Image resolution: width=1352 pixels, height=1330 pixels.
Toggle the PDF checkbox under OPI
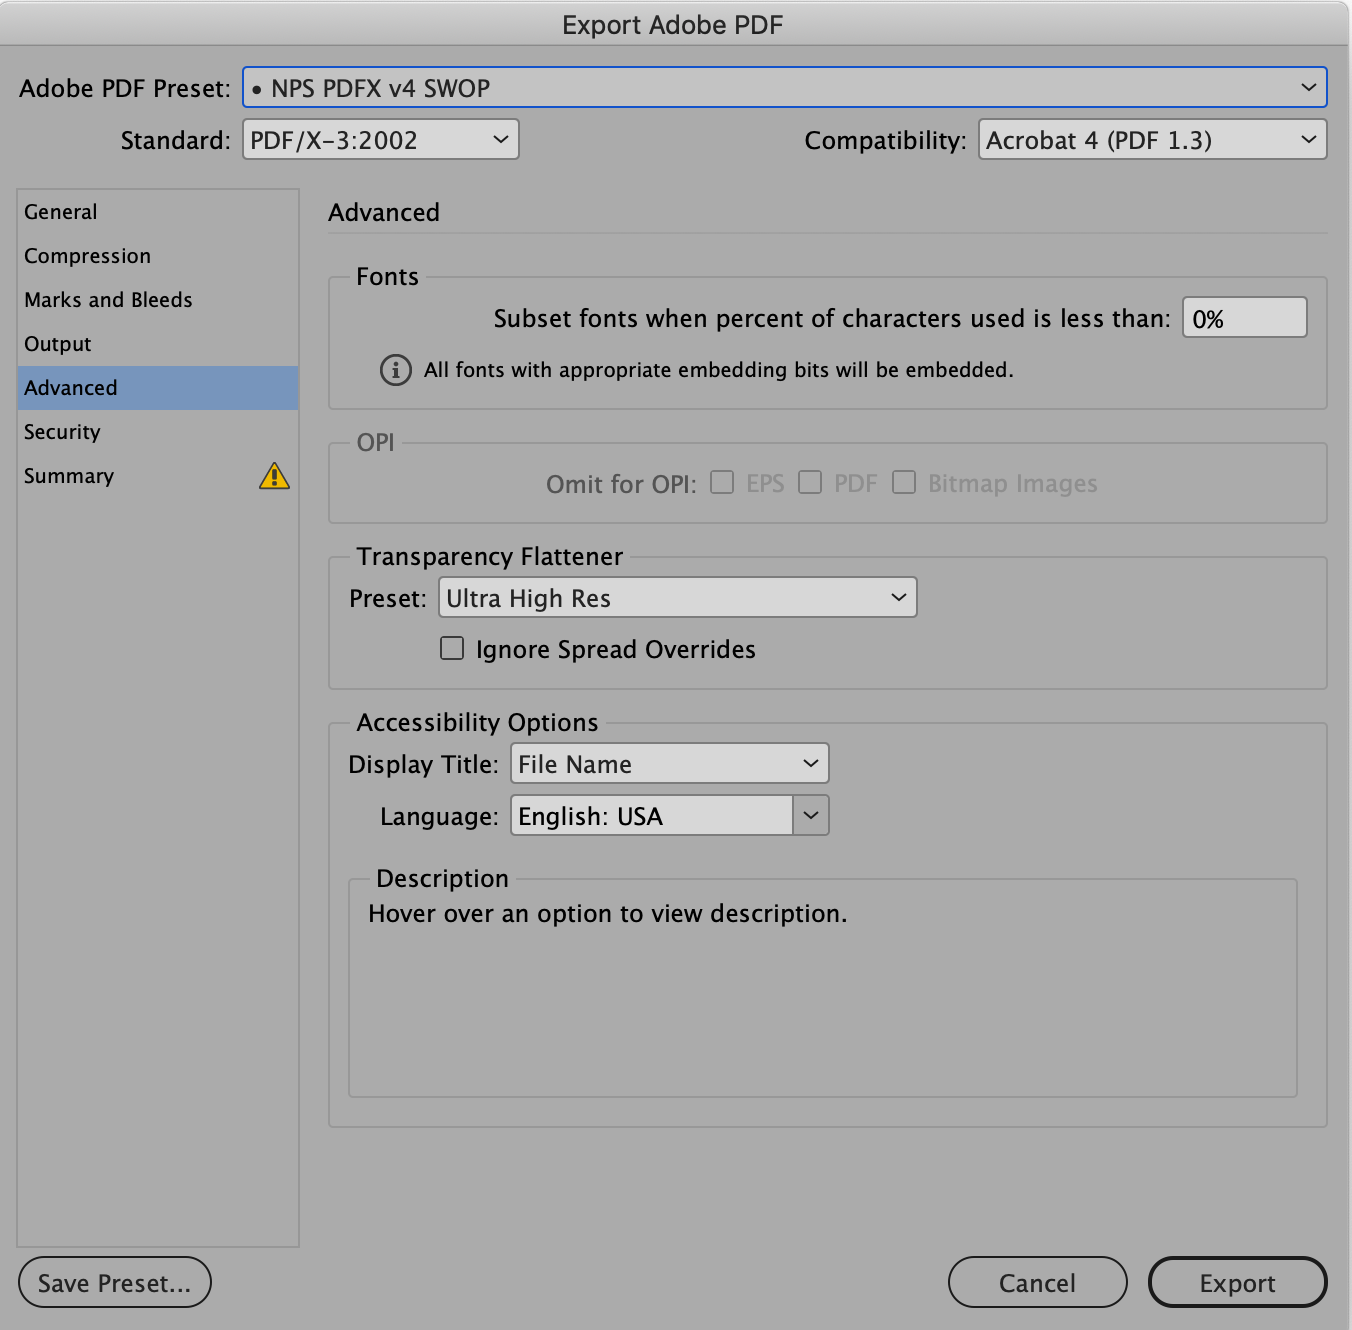810,482
